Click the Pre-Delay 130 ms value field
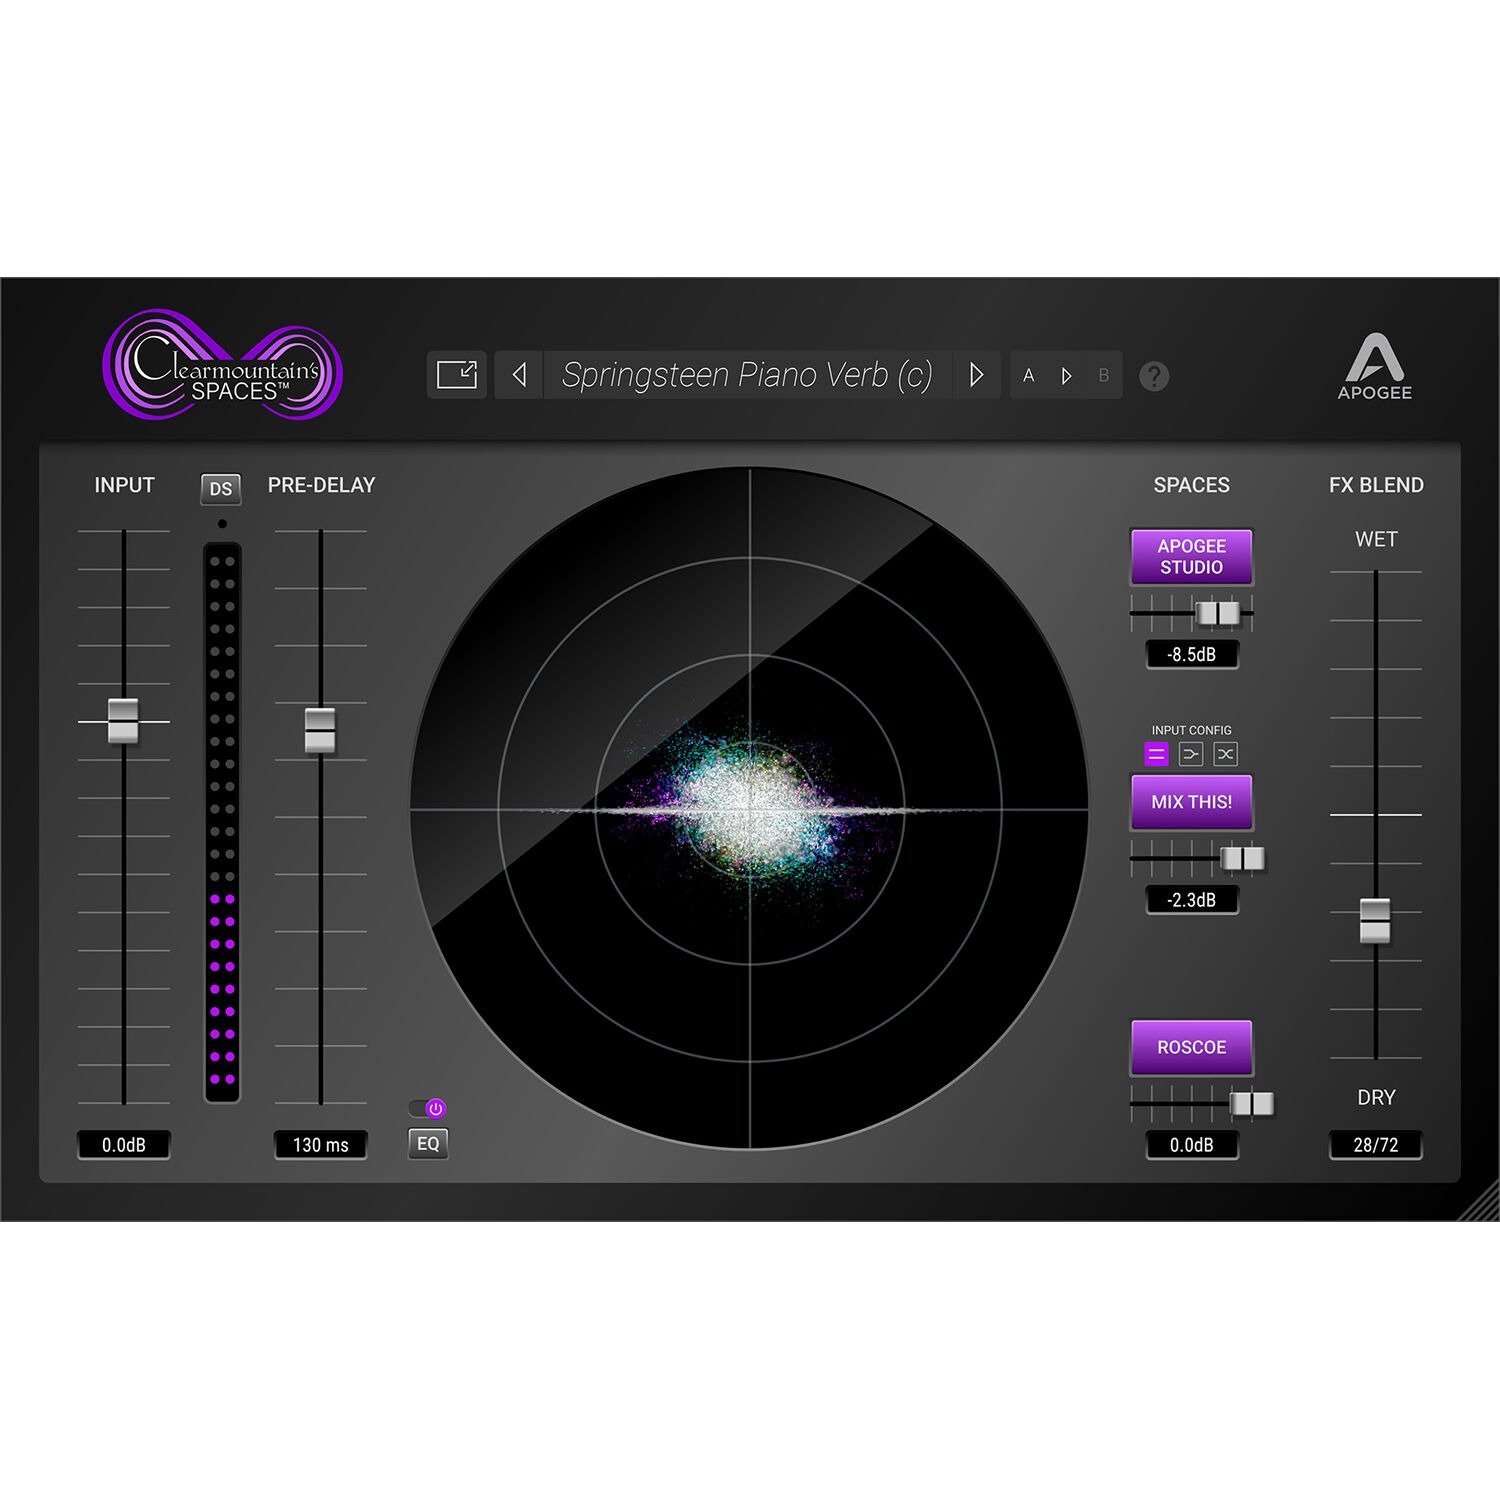Image resolution: width=1500 pixels, height=1500 pixels. [x=320, y=1145]
